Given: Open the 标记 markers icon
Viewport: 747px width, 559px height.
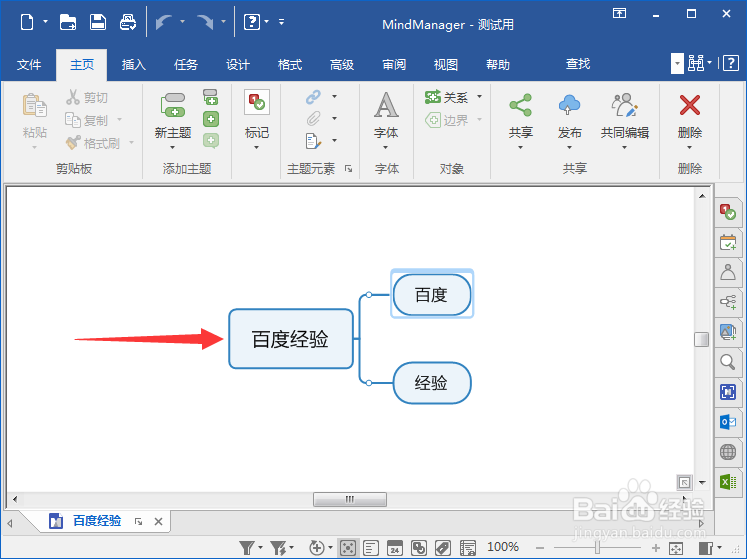Looking at the screenshot, I should pyautogui.click(x=257, y=102).
